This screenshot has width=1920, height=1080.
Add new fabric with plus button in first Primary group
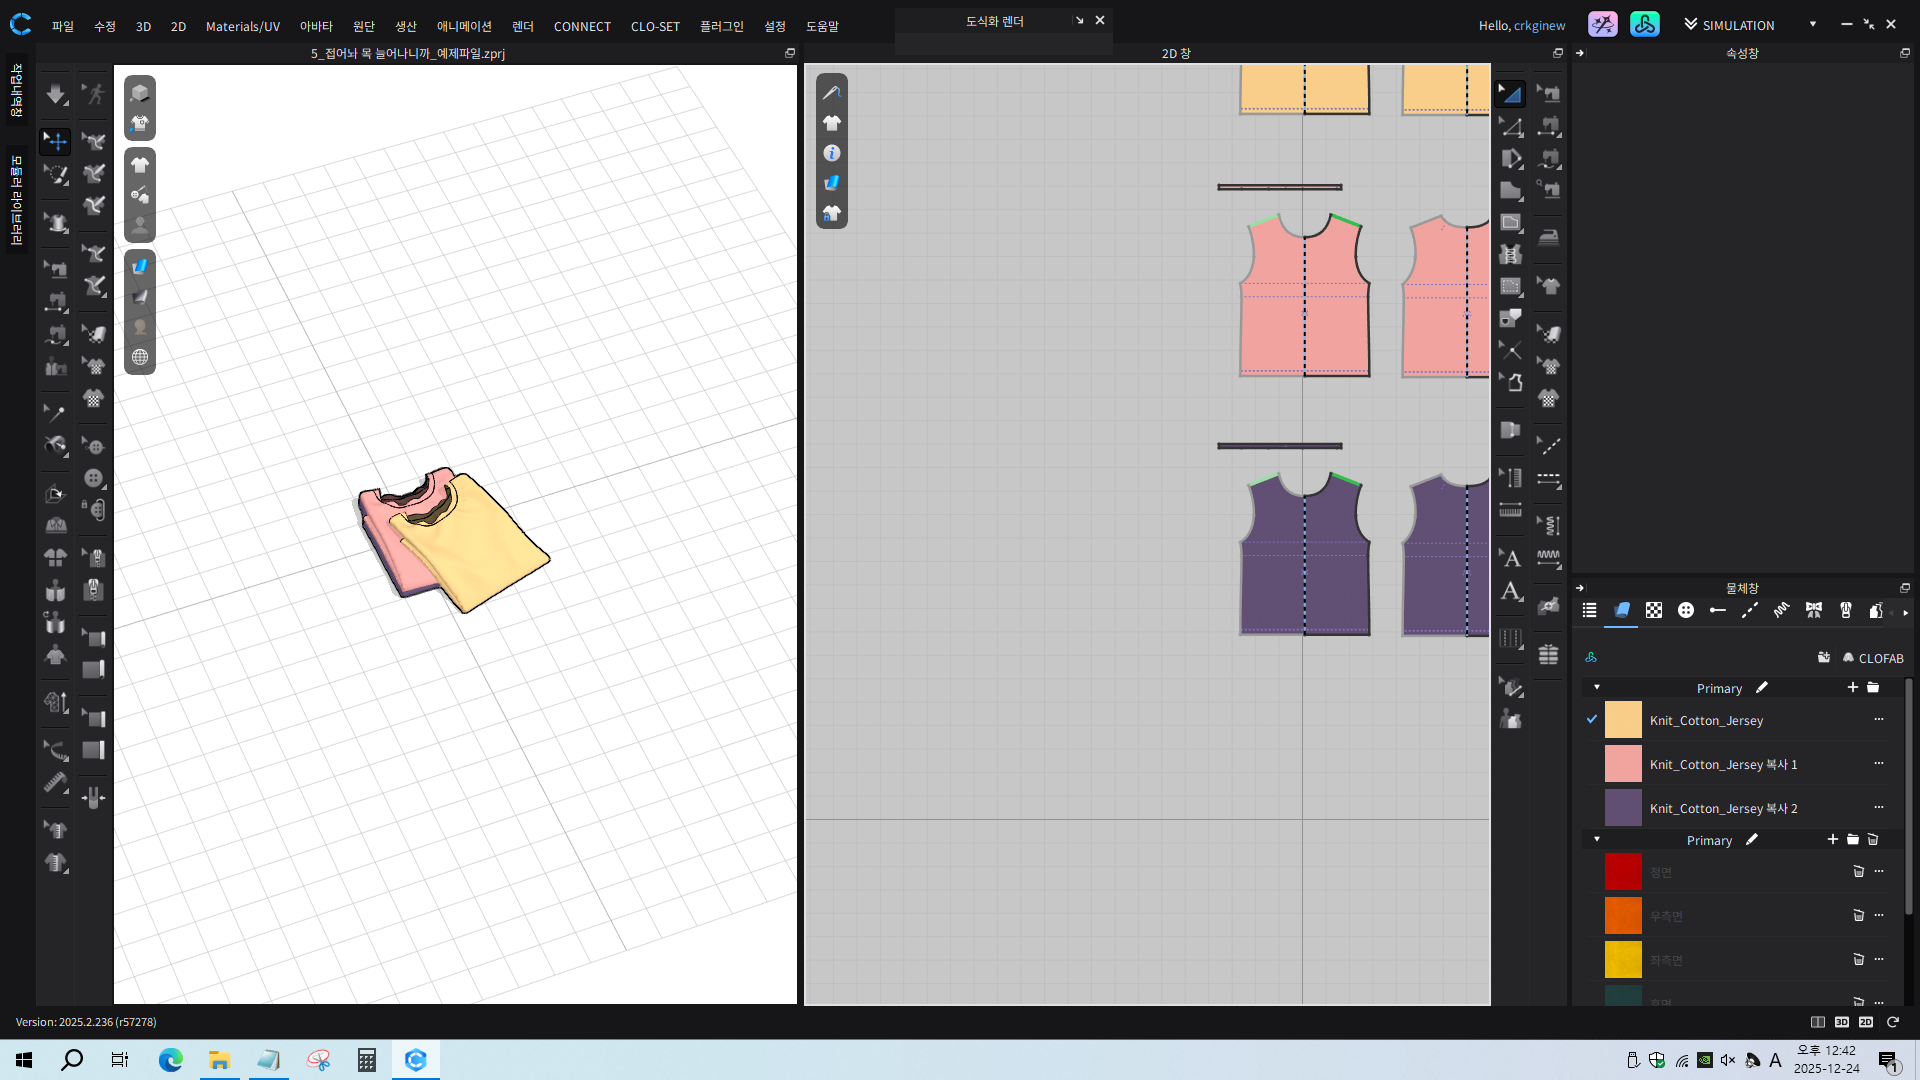pyautogui.click(x=1852, y=688)
